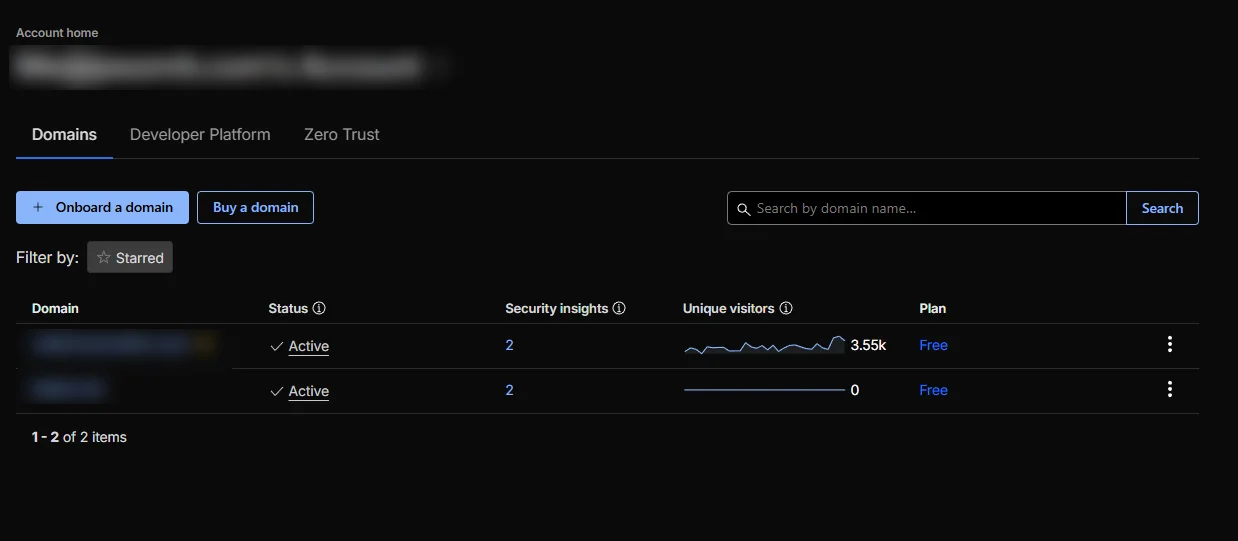
Task: Click the Active status of the second domain
Action: [308, 391]
